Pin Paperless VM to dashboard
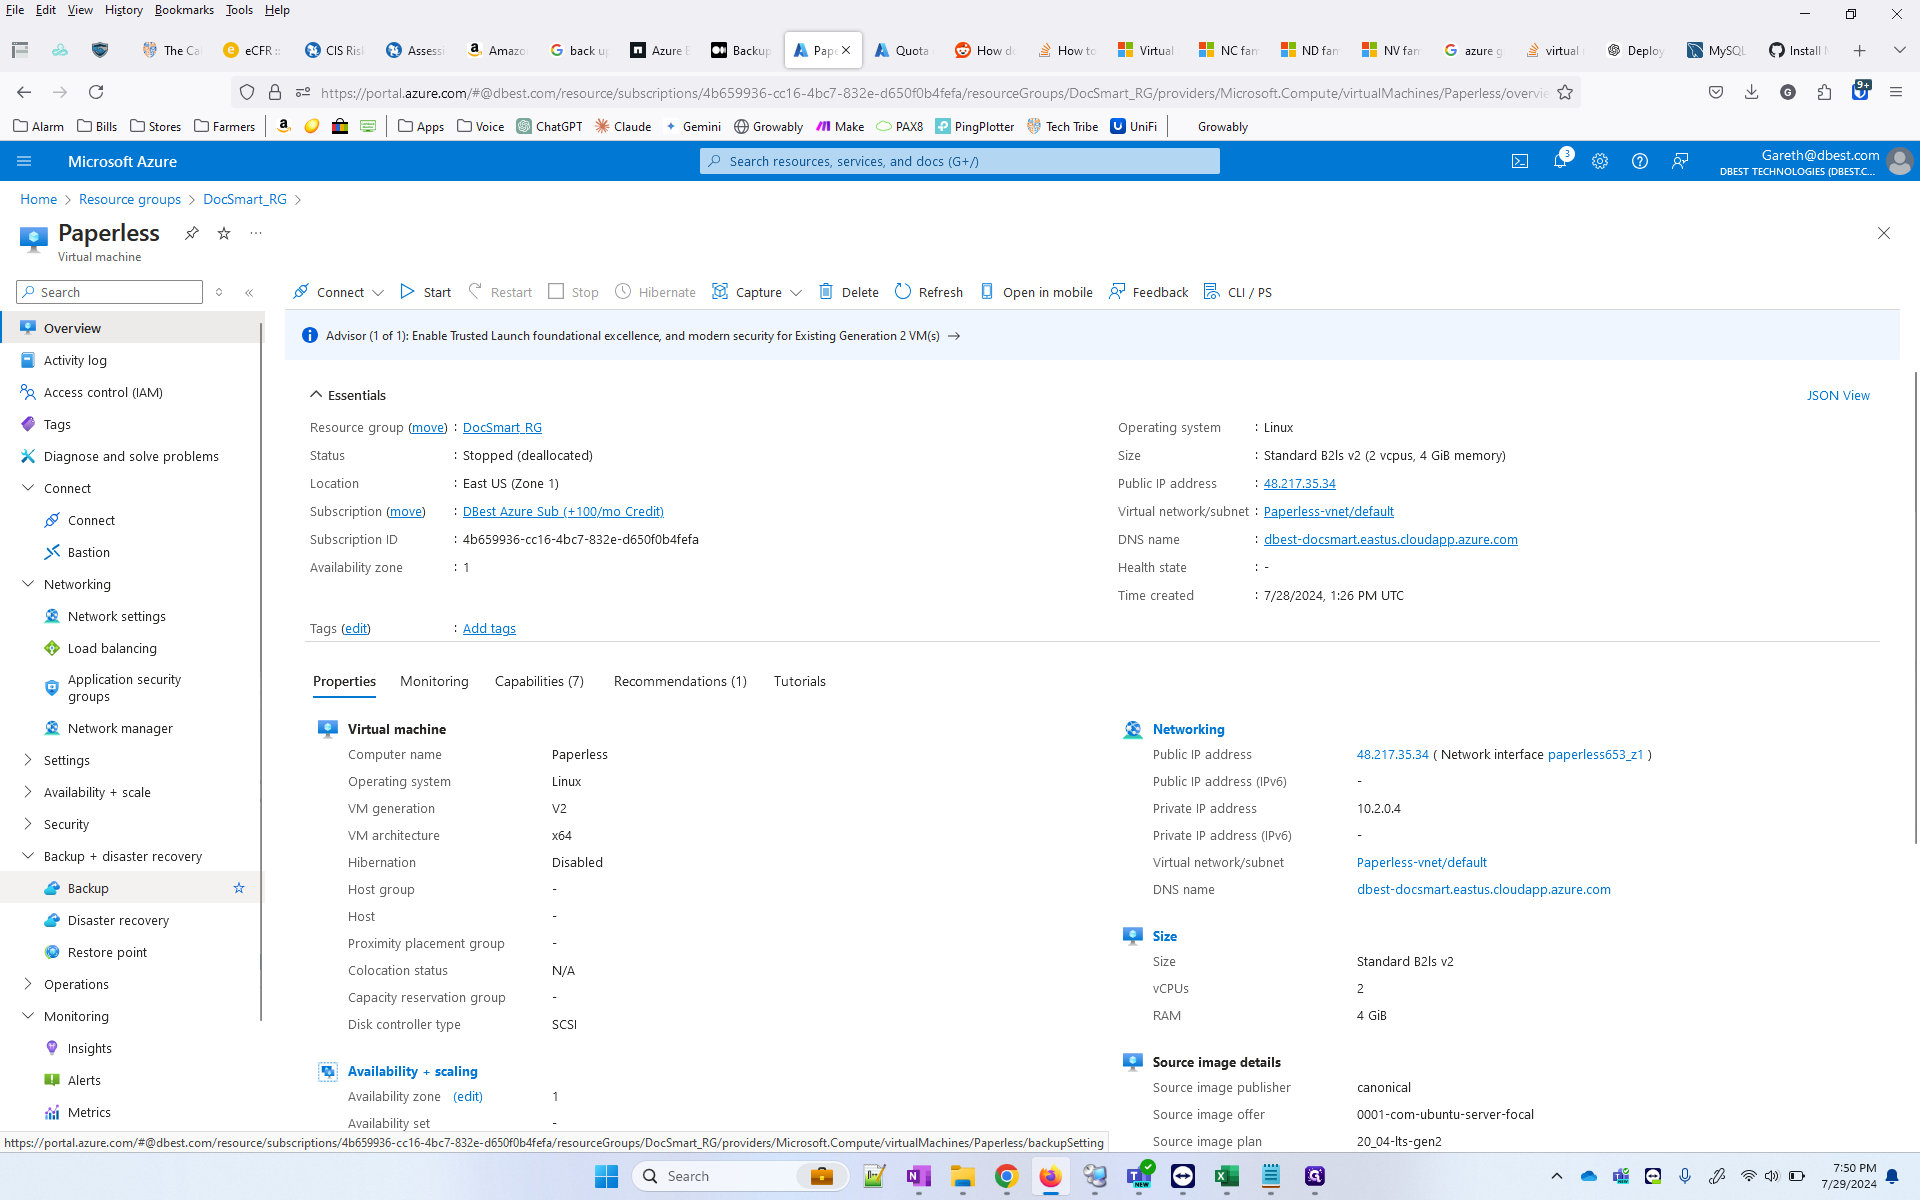 tap(191, 233)
